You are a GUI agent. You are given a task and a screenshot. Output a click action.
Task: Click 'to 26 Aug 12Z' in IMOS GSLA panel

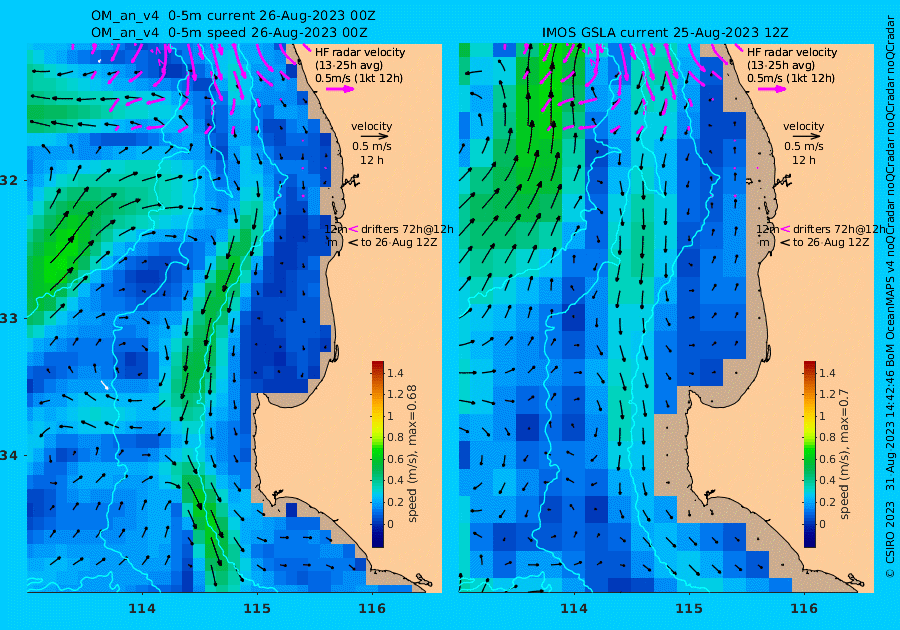(x=831, y=243)
